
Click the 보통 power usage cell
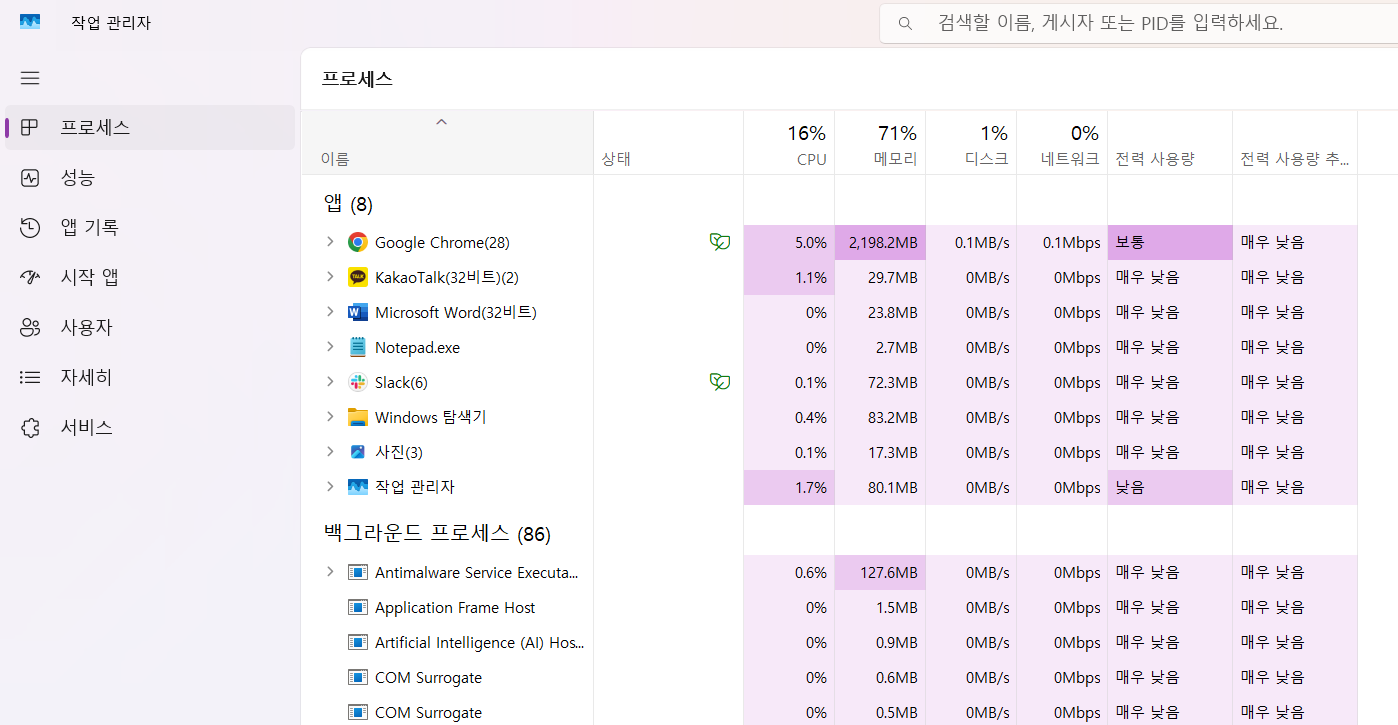[1170, 242]
